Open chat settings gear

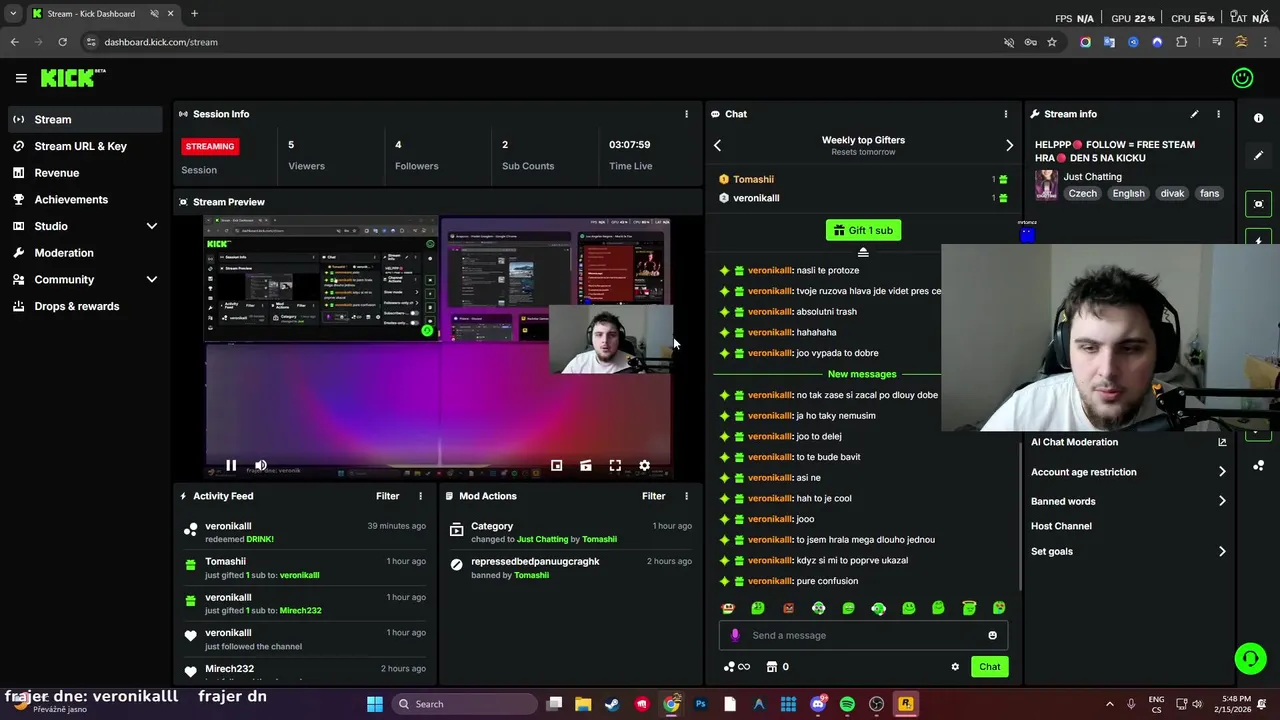[x=955, y=667]
